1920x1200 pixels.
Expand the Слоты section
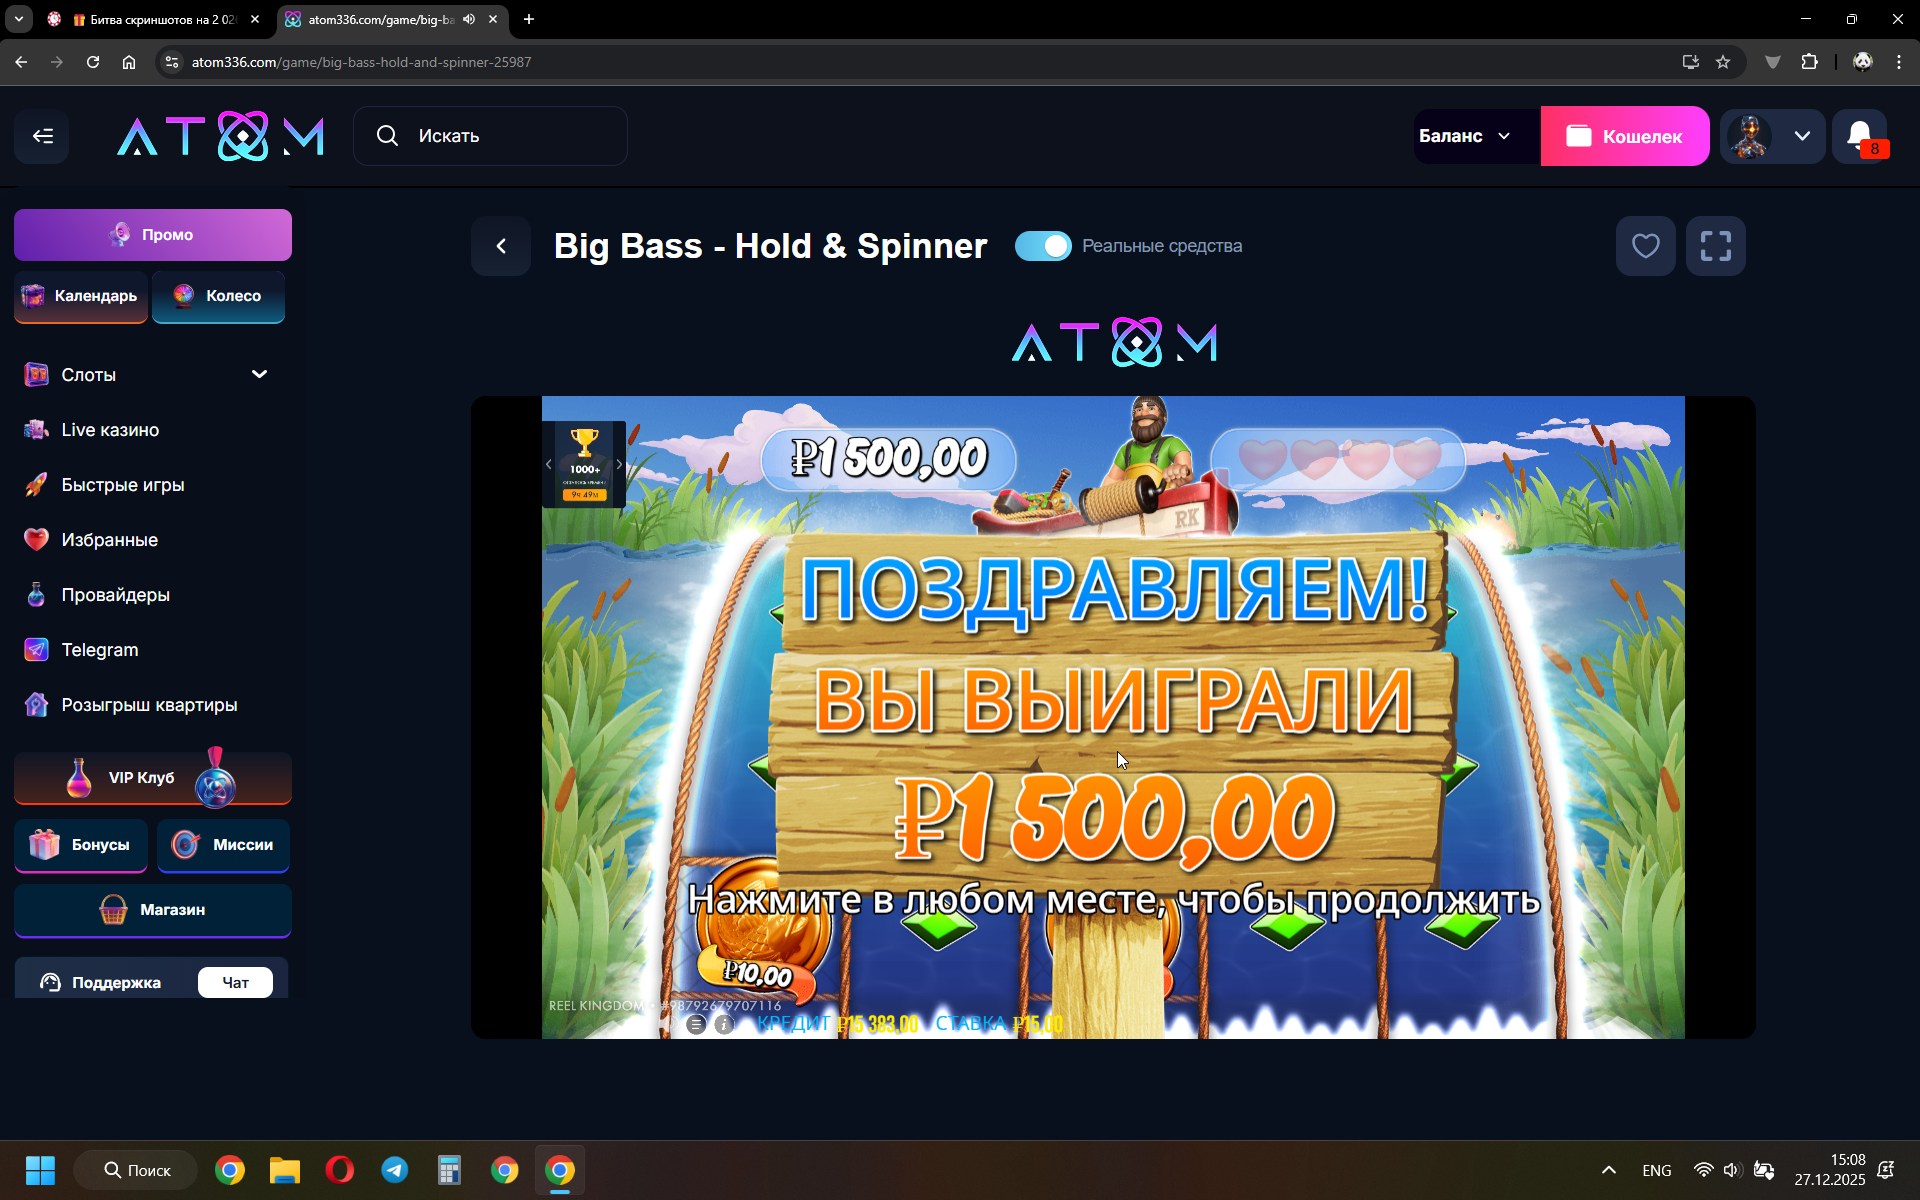tap(259, 374)
